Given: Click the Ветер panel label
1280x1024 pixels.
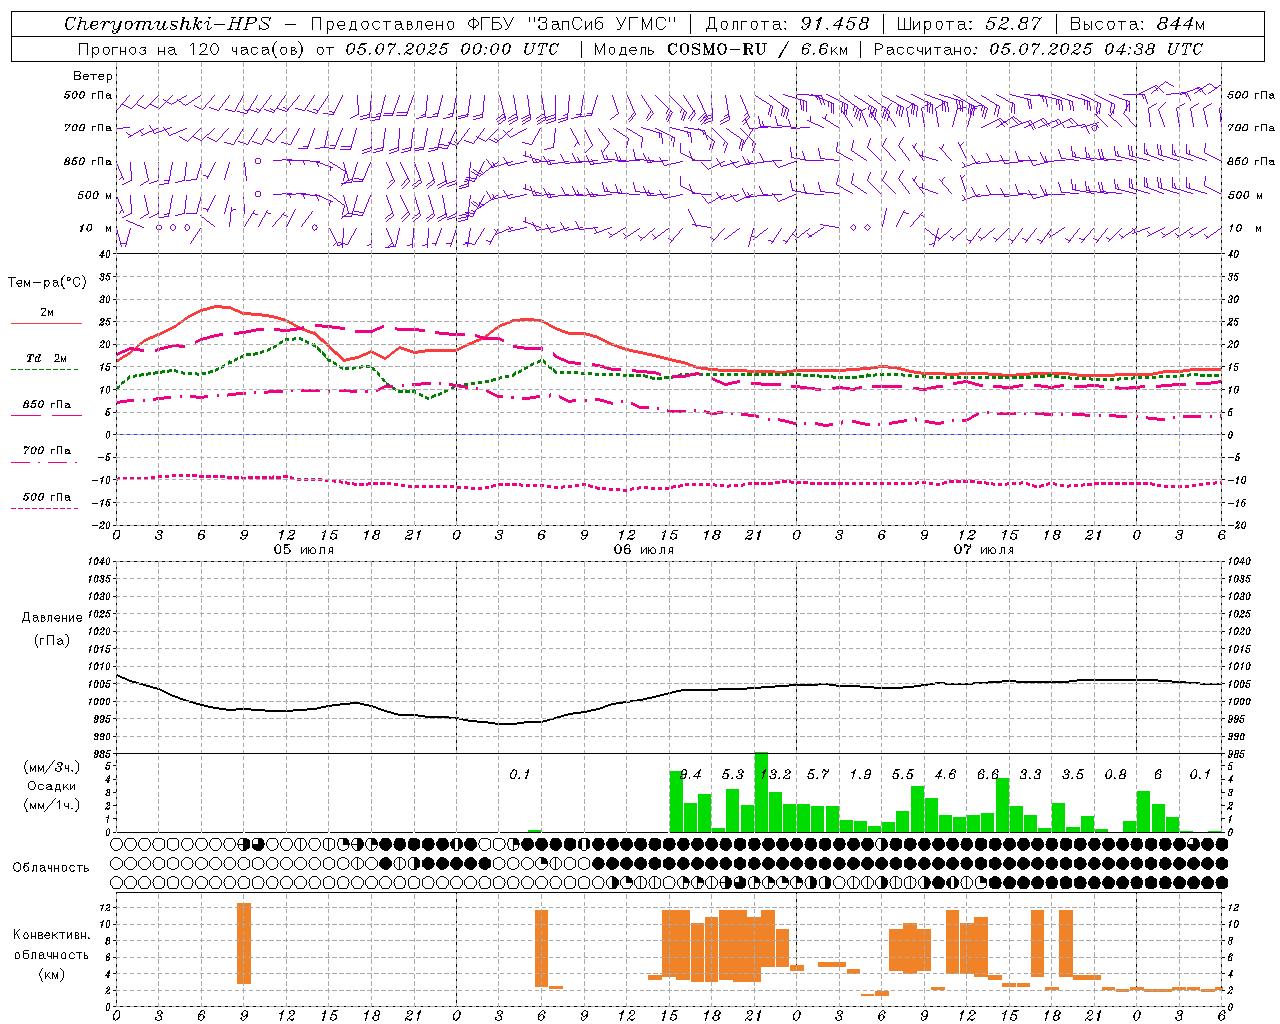Looking at the screenshot, I should [93, 76].
